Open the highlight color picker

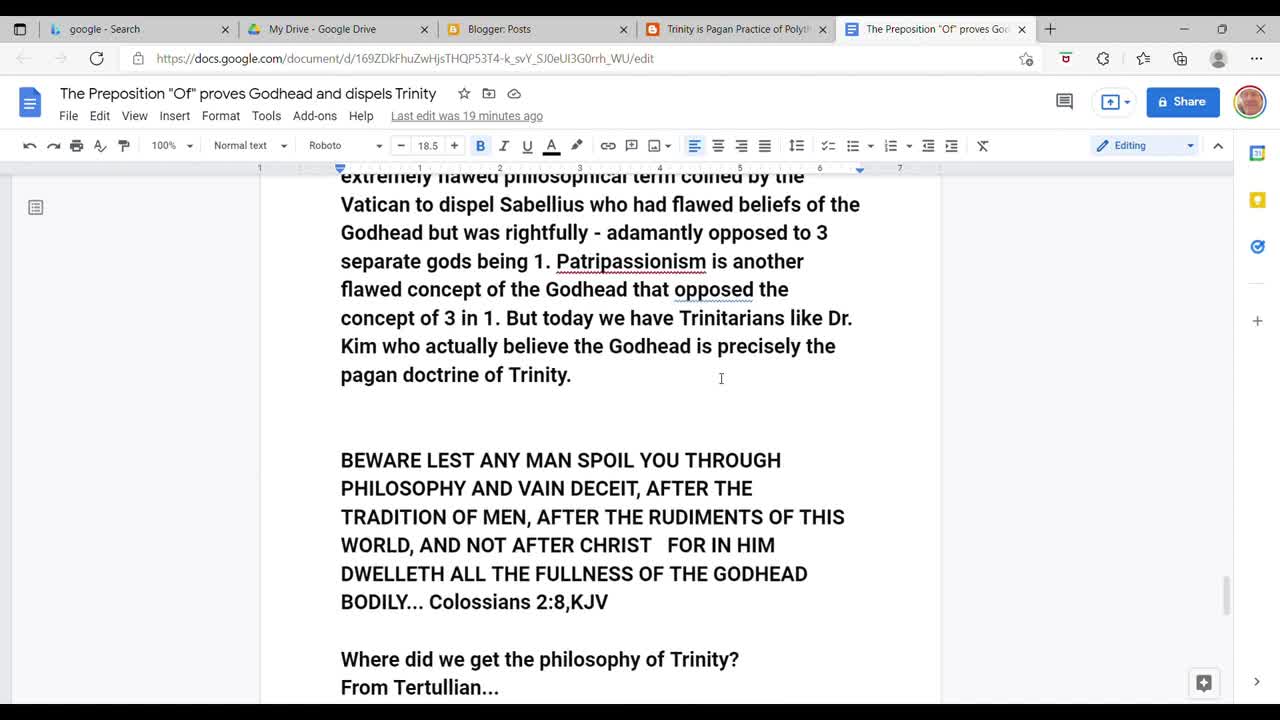point(577,146)
